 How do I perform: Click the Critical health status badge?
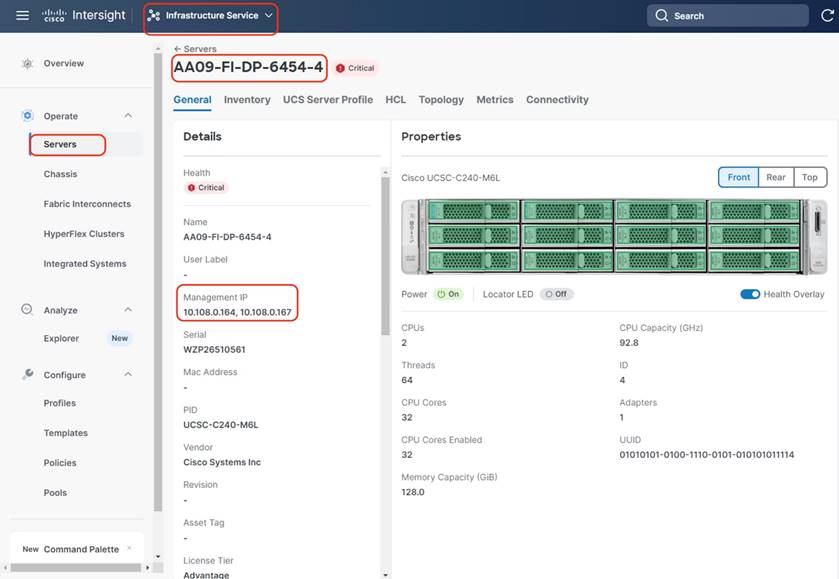(x=206, y=187)
